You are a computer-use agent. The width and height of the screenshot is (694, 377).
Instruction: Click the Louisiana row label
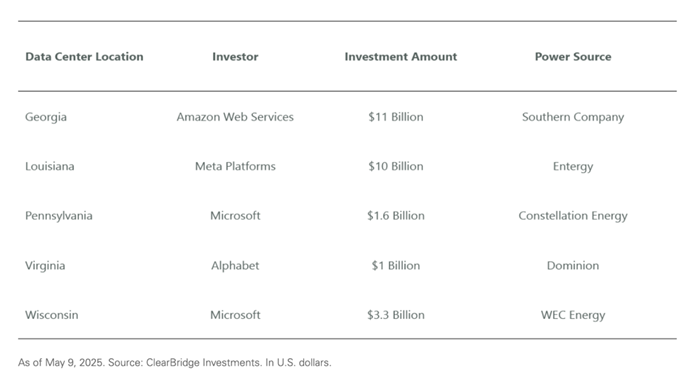(50, 166)
